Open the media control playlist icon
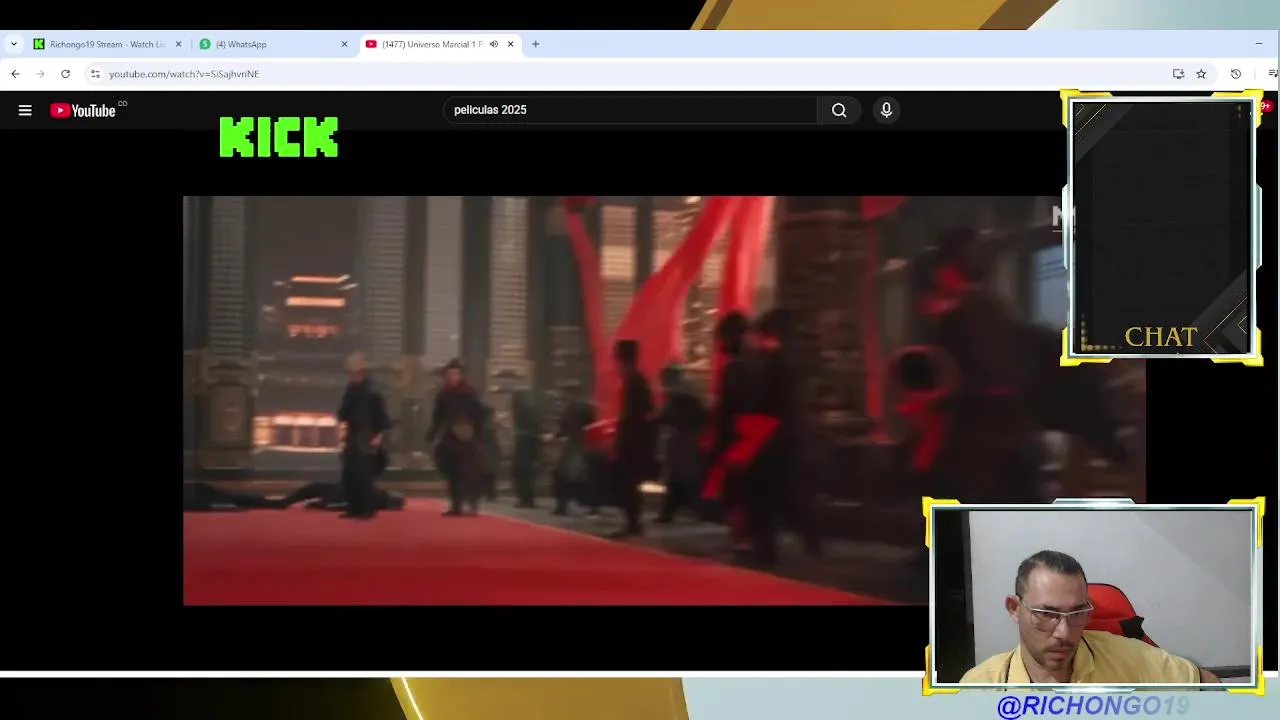 [1272, 74]
